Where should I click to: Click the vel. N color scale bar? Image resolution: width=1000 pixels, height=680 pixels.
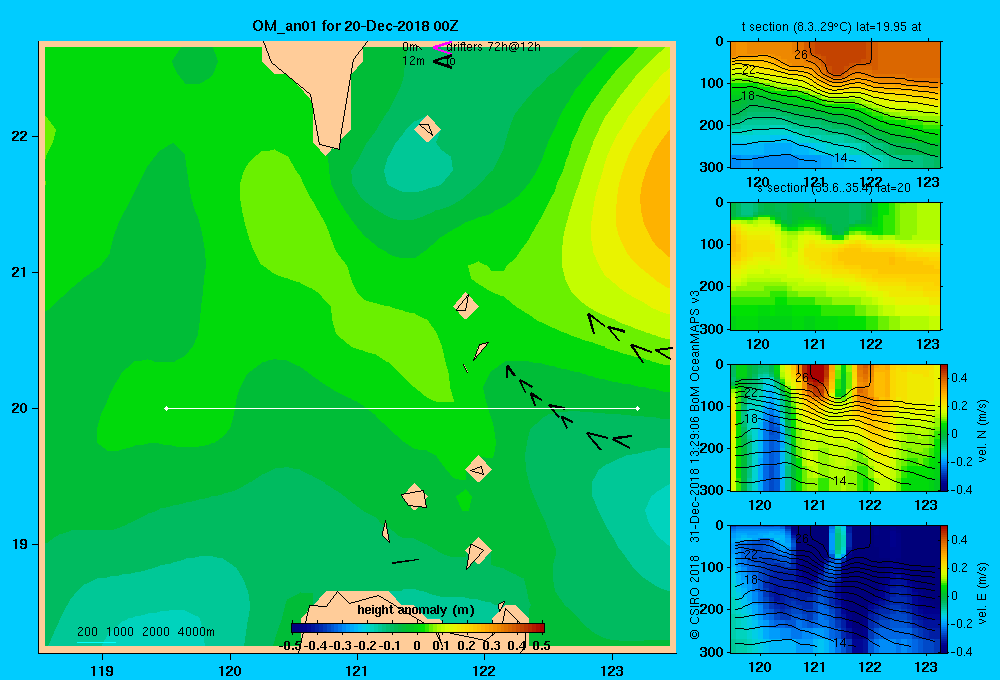(x=944, y=427)
